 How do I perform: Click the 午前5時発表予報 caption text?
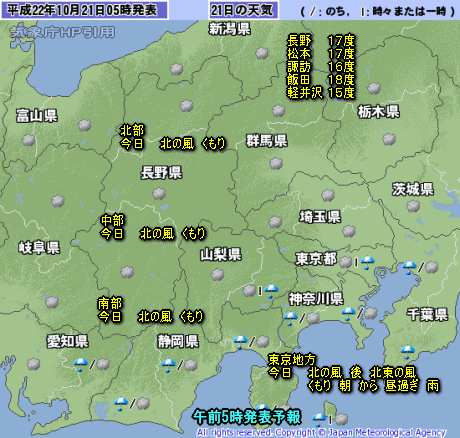tap(247, 417)
